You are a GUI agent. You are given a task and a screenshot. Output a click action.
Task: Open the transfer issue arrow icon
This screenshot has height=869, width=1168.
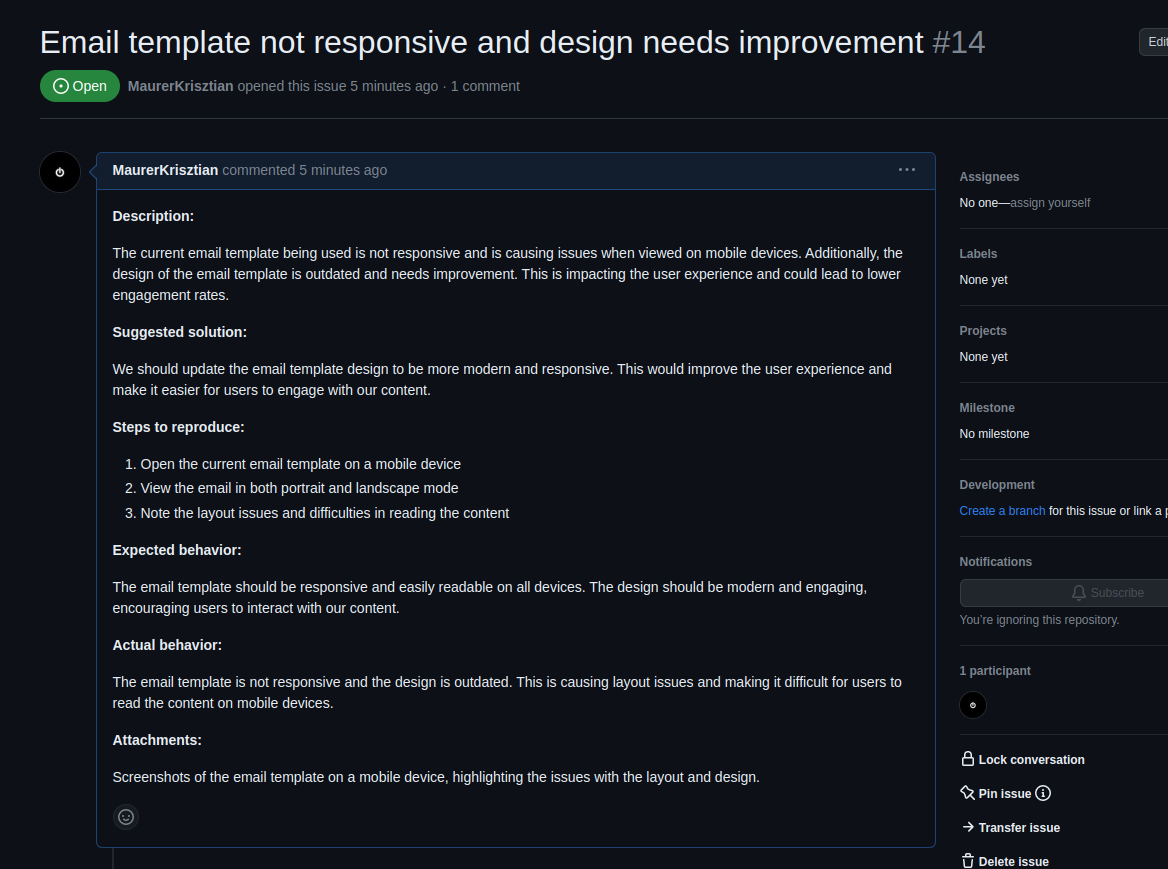coord(967,827)
